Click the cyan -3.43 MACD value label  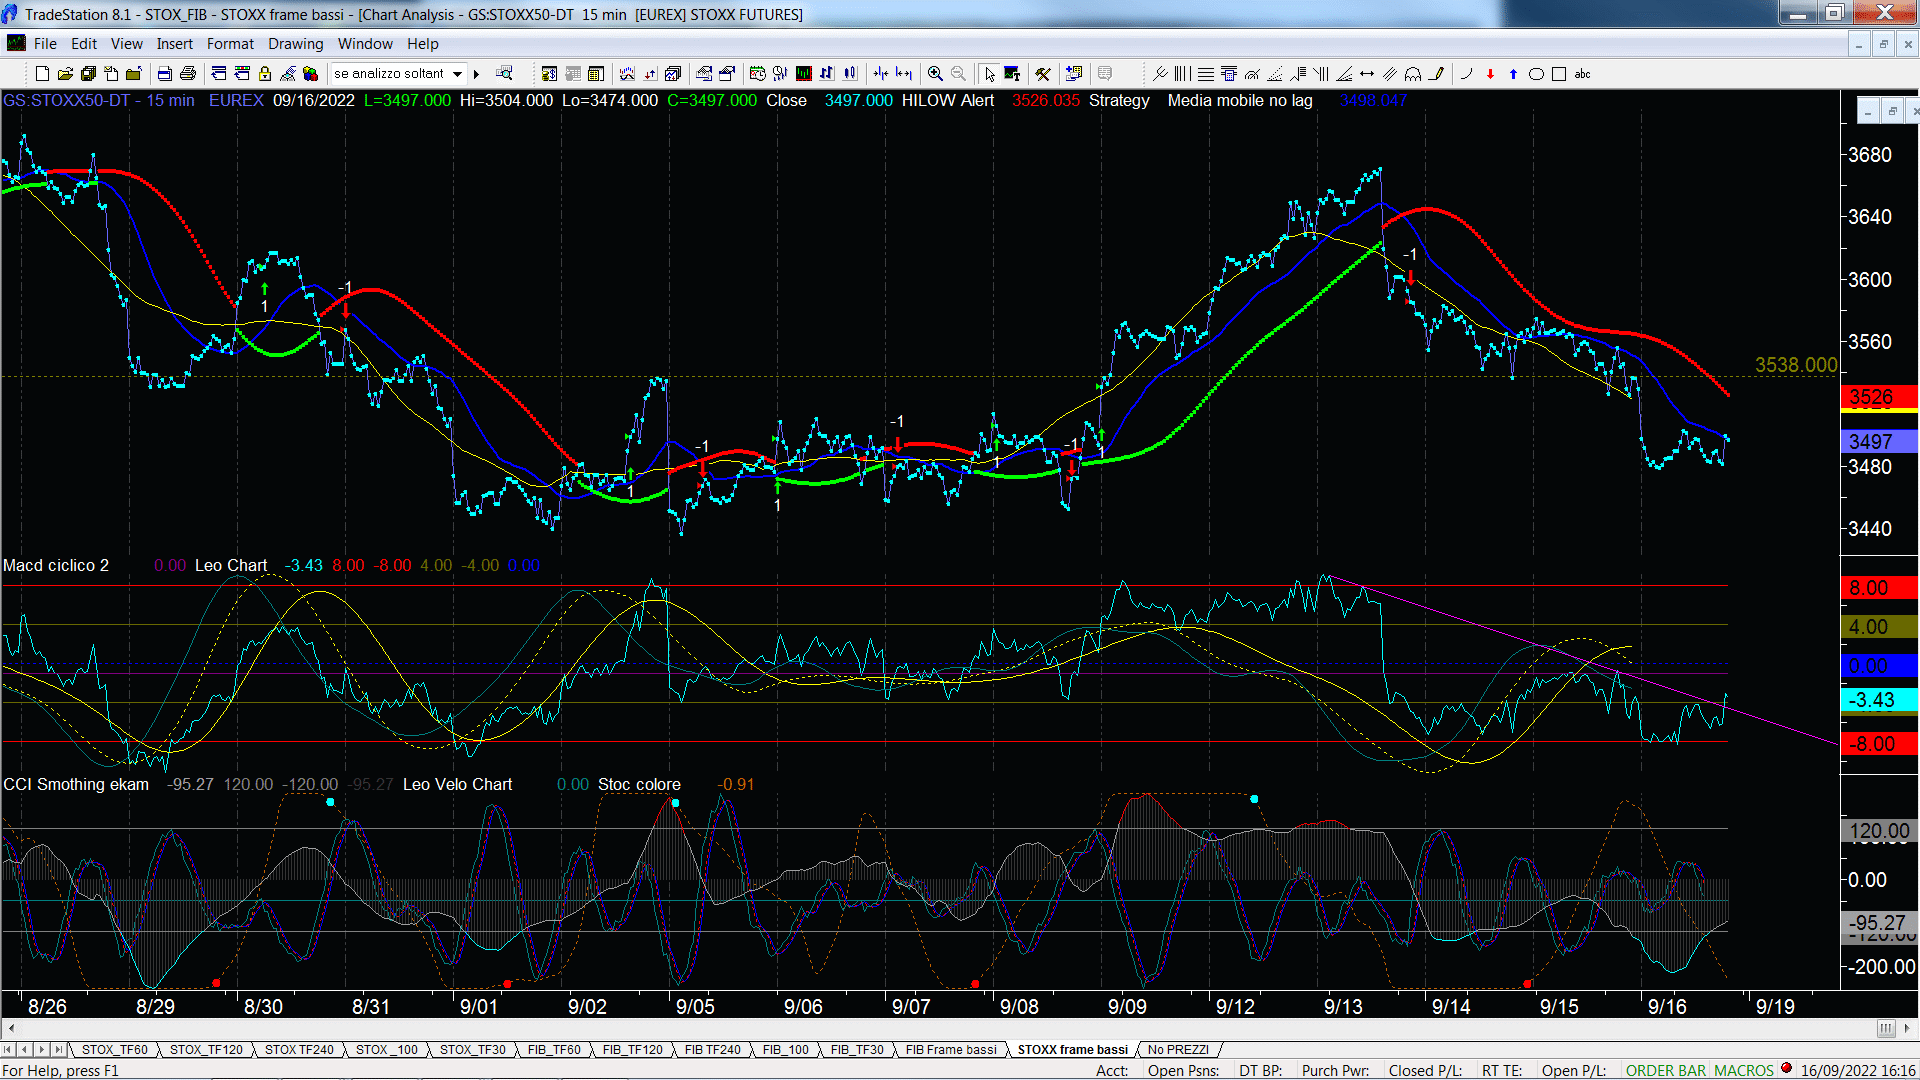pos(1878,700)
